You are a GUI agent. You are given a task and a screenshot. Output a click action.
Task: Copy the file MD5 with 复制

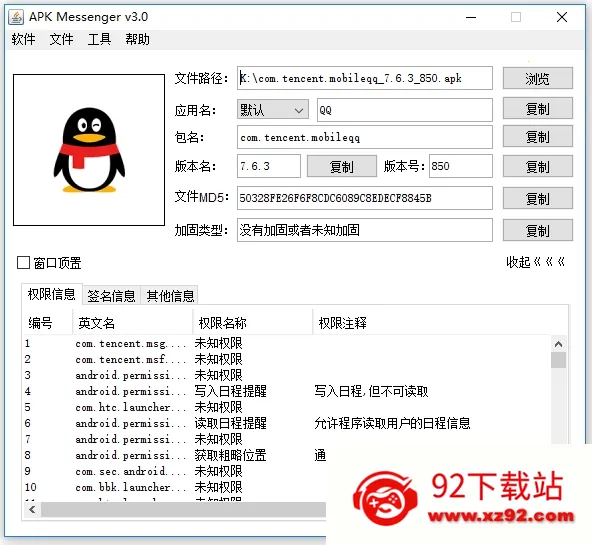tap(538, 198)
